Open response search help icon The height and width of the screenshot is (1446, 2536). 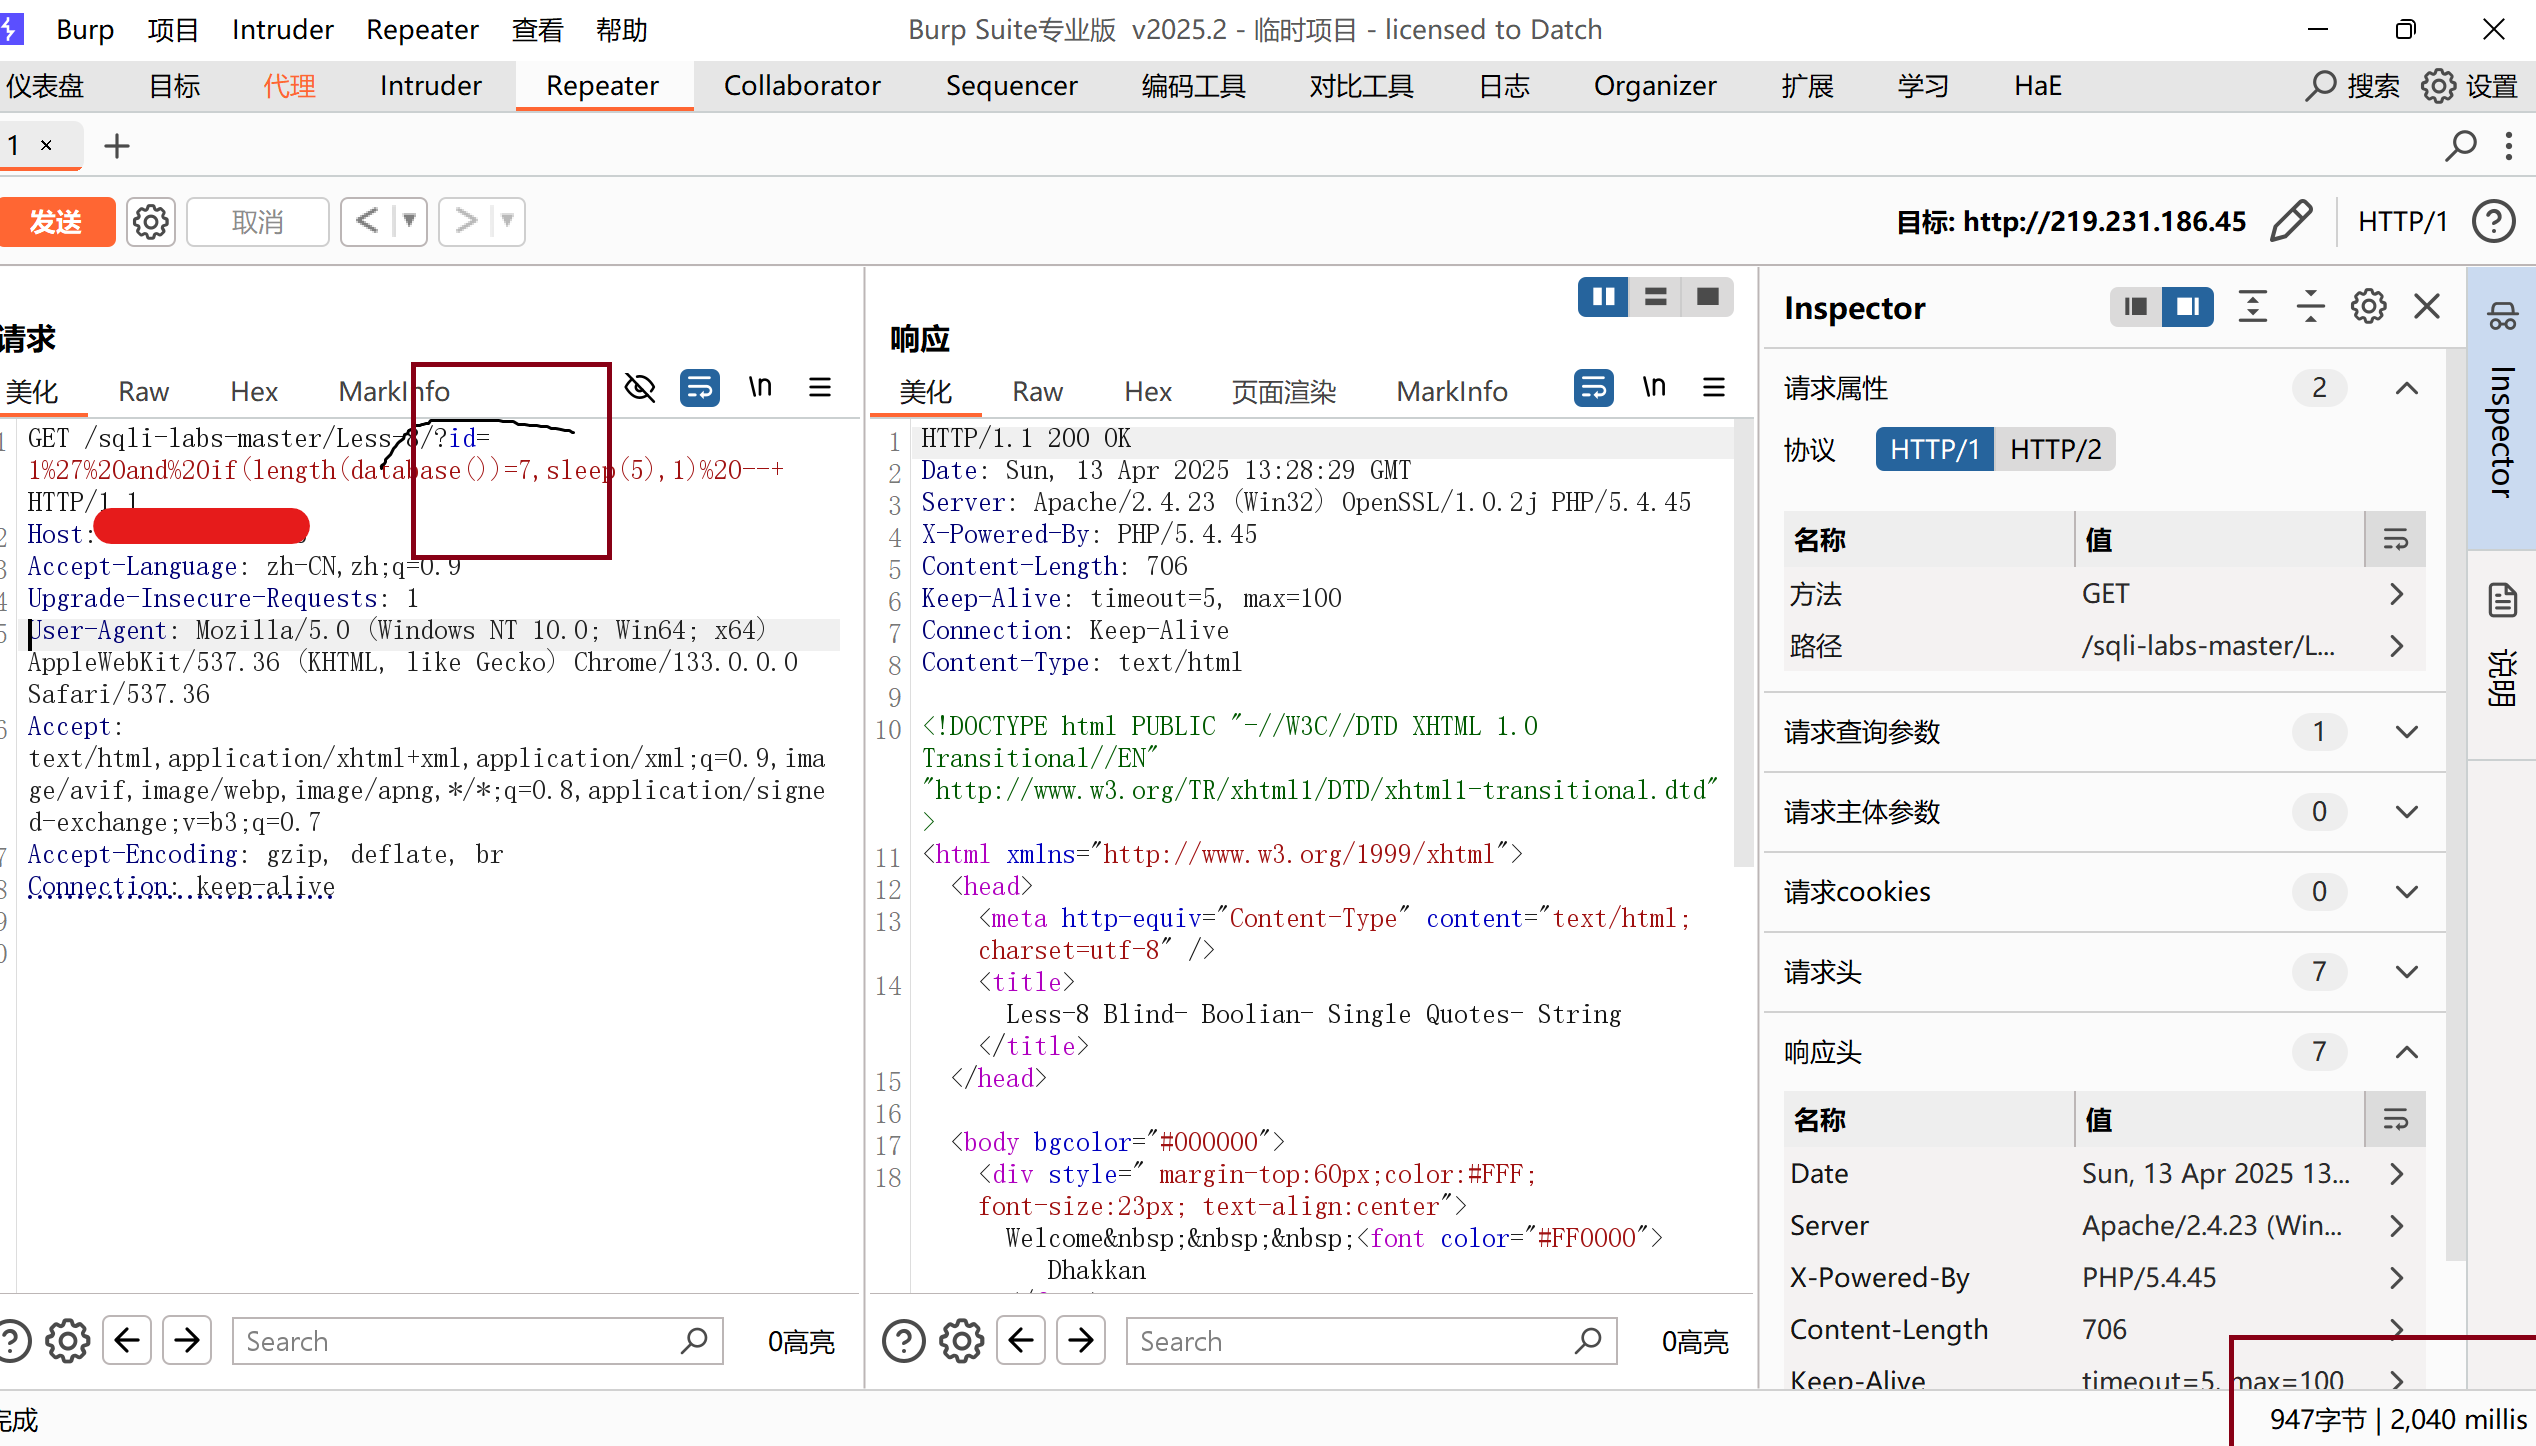[904, 1341]
